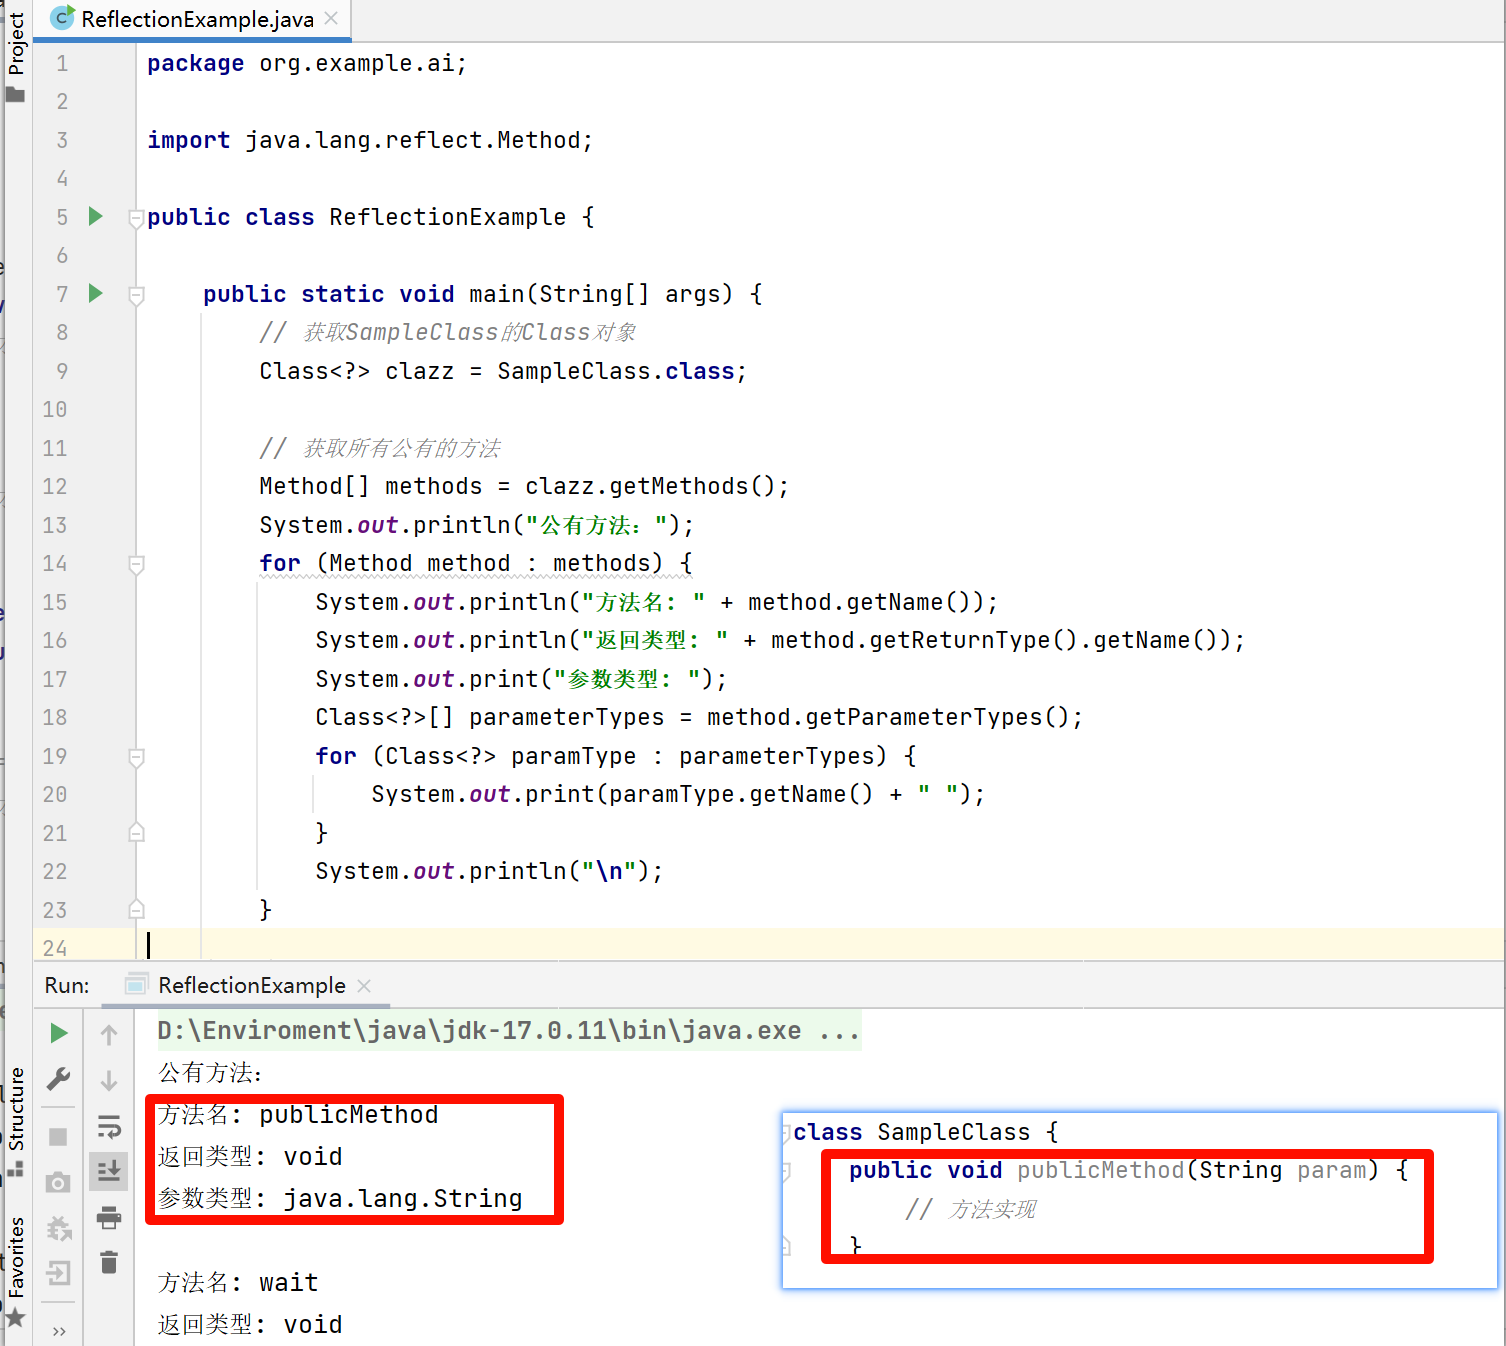
Task: Open the Favorites tool window tab
Action: coord(16,1257)
